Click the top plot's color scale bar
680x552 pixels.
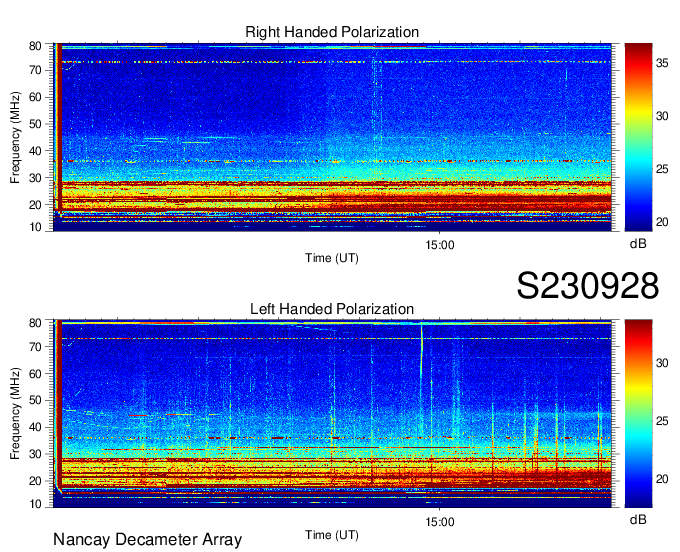tap(638, 137)
